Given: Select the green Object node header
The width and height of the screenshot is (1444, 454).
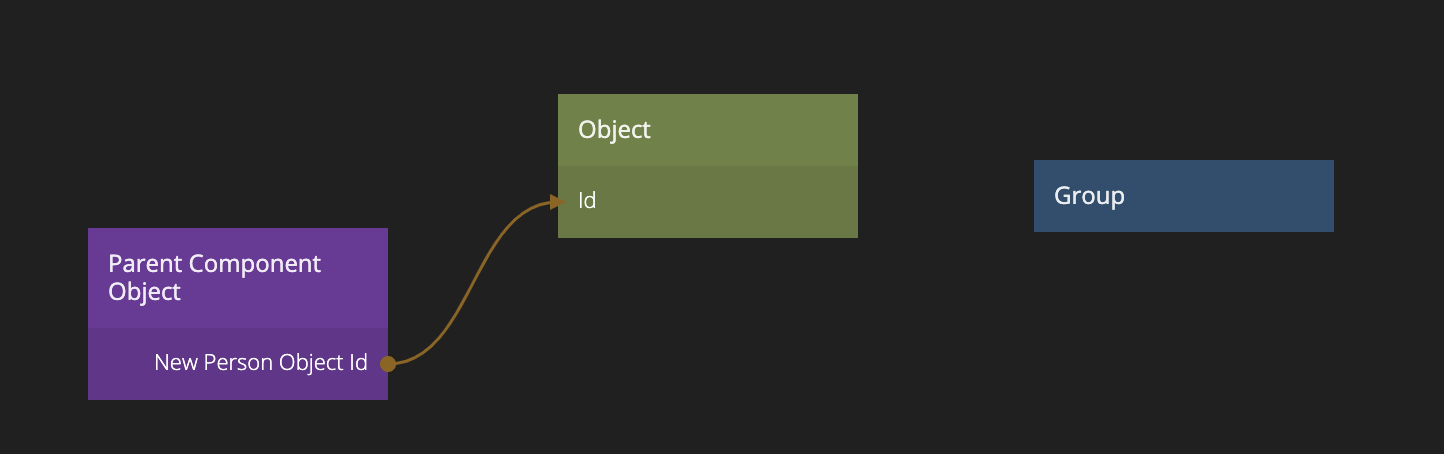Looking at the screenshot, I should click(707, 130).
